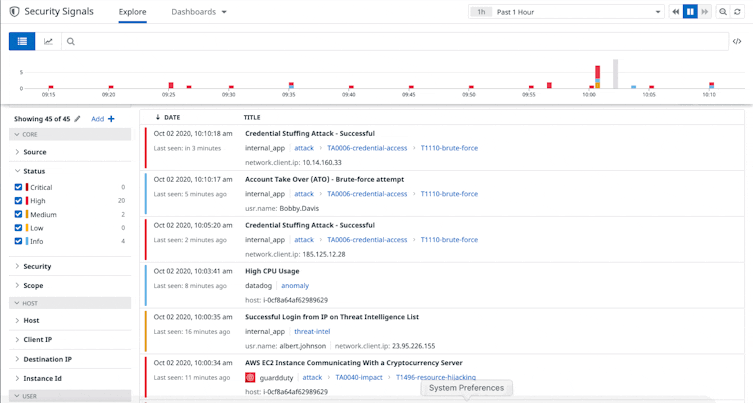Switch to list view button
The height and width of the screenshot is (403, 753).
click(22, 41)
